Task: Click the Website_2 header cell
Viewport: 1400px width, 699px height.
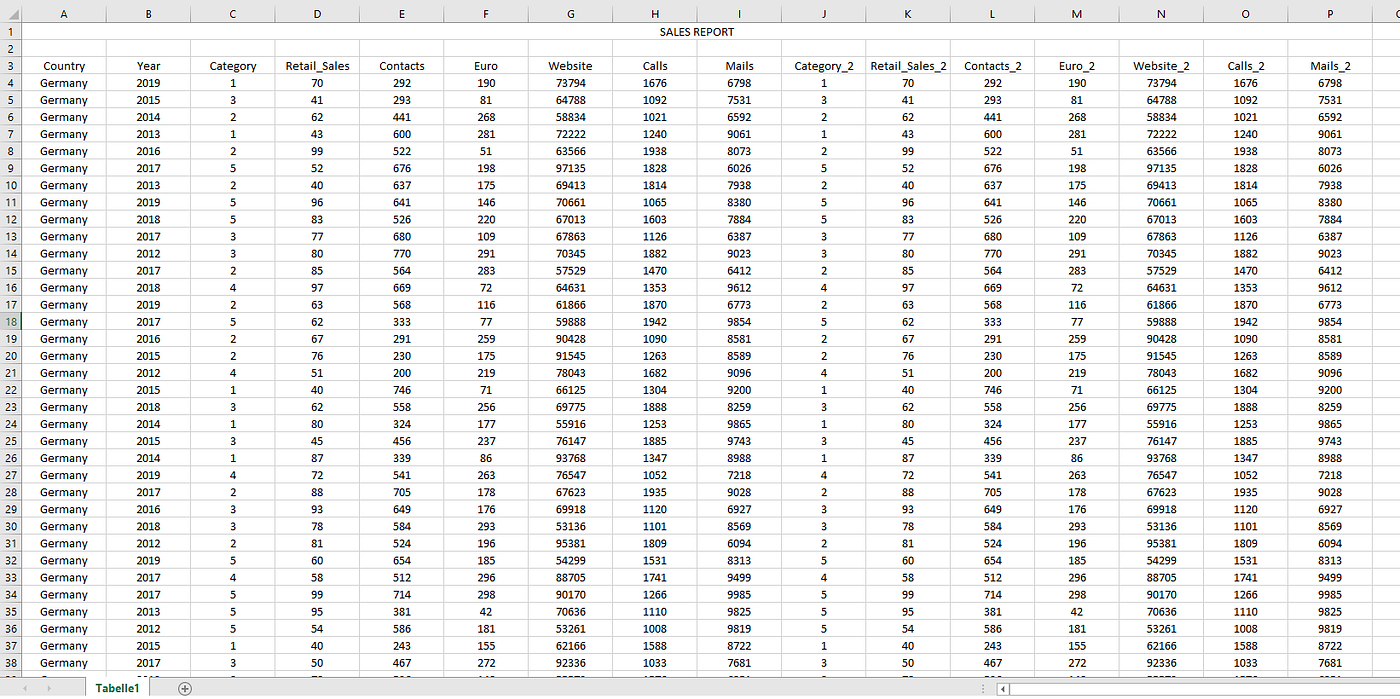Action: [1161, 66]
